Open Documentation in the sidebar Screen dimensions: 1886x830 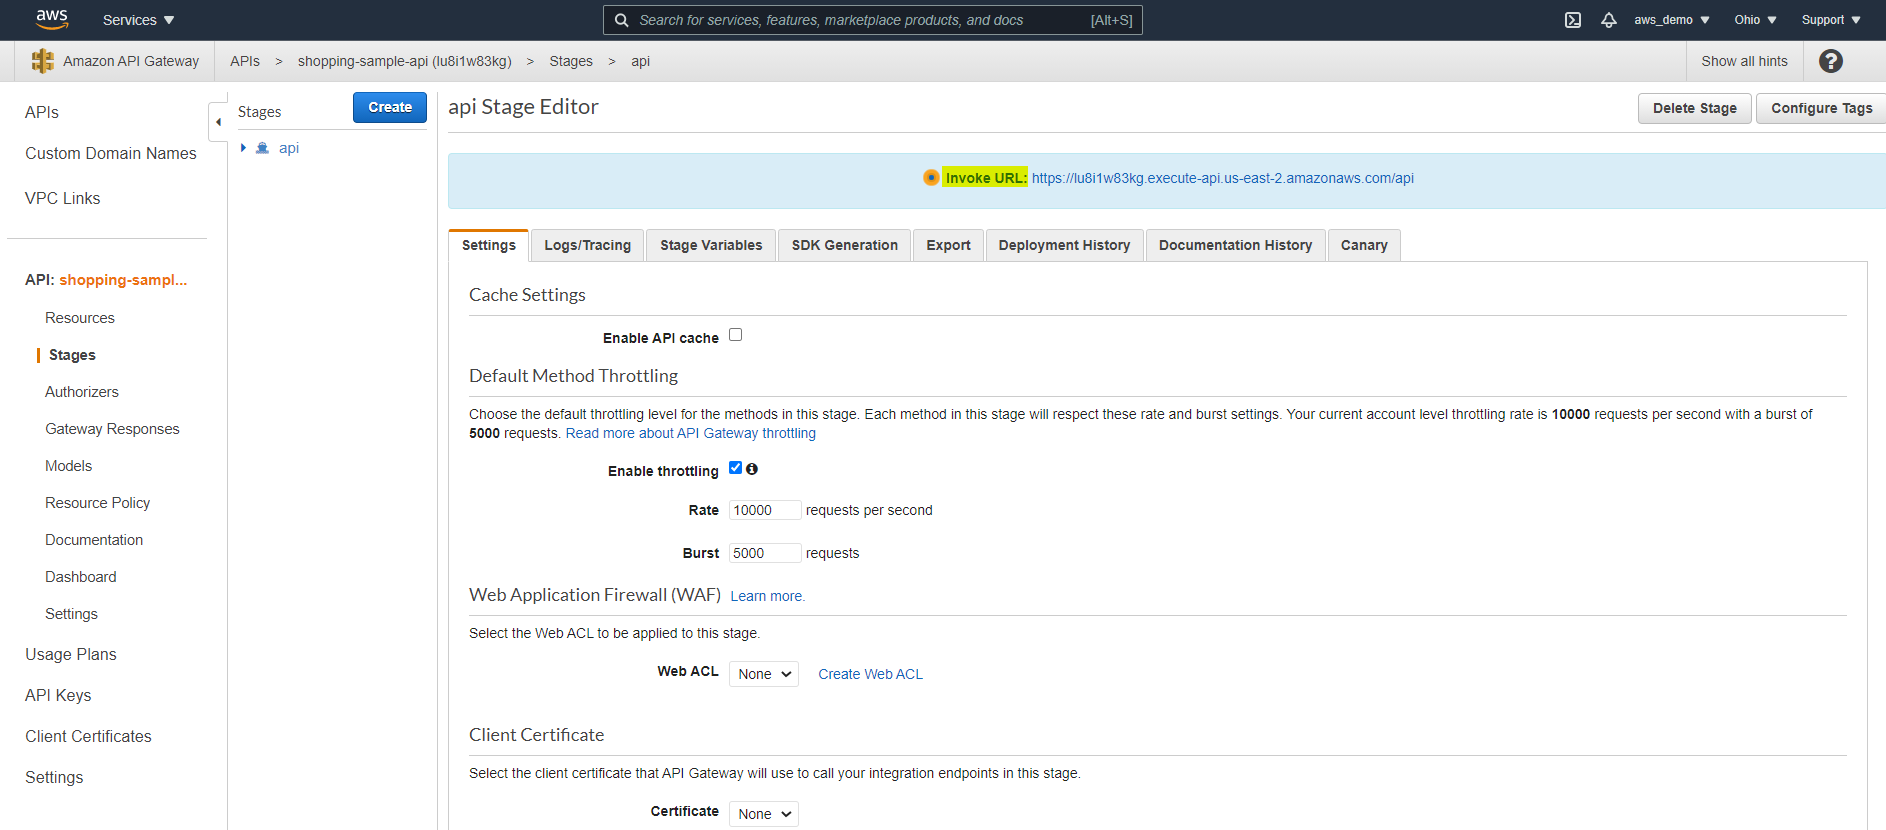tap(94, 540)
